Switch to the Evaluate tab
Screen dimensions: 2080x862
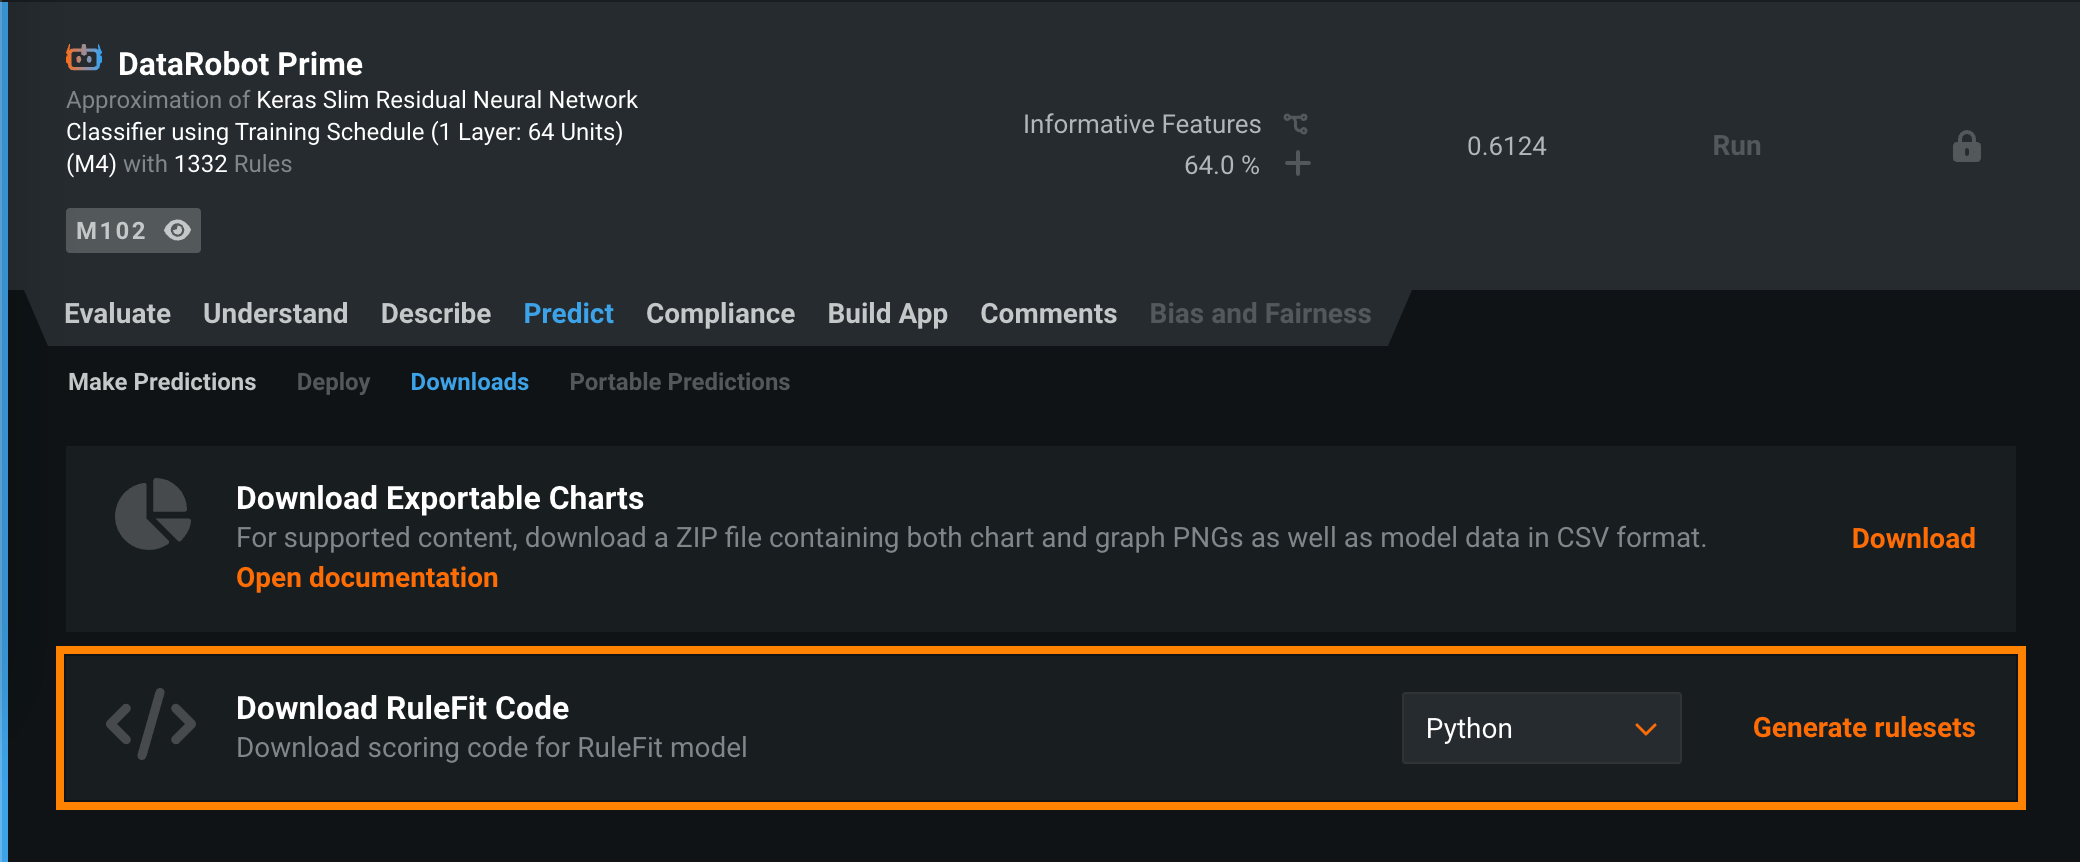117,314
